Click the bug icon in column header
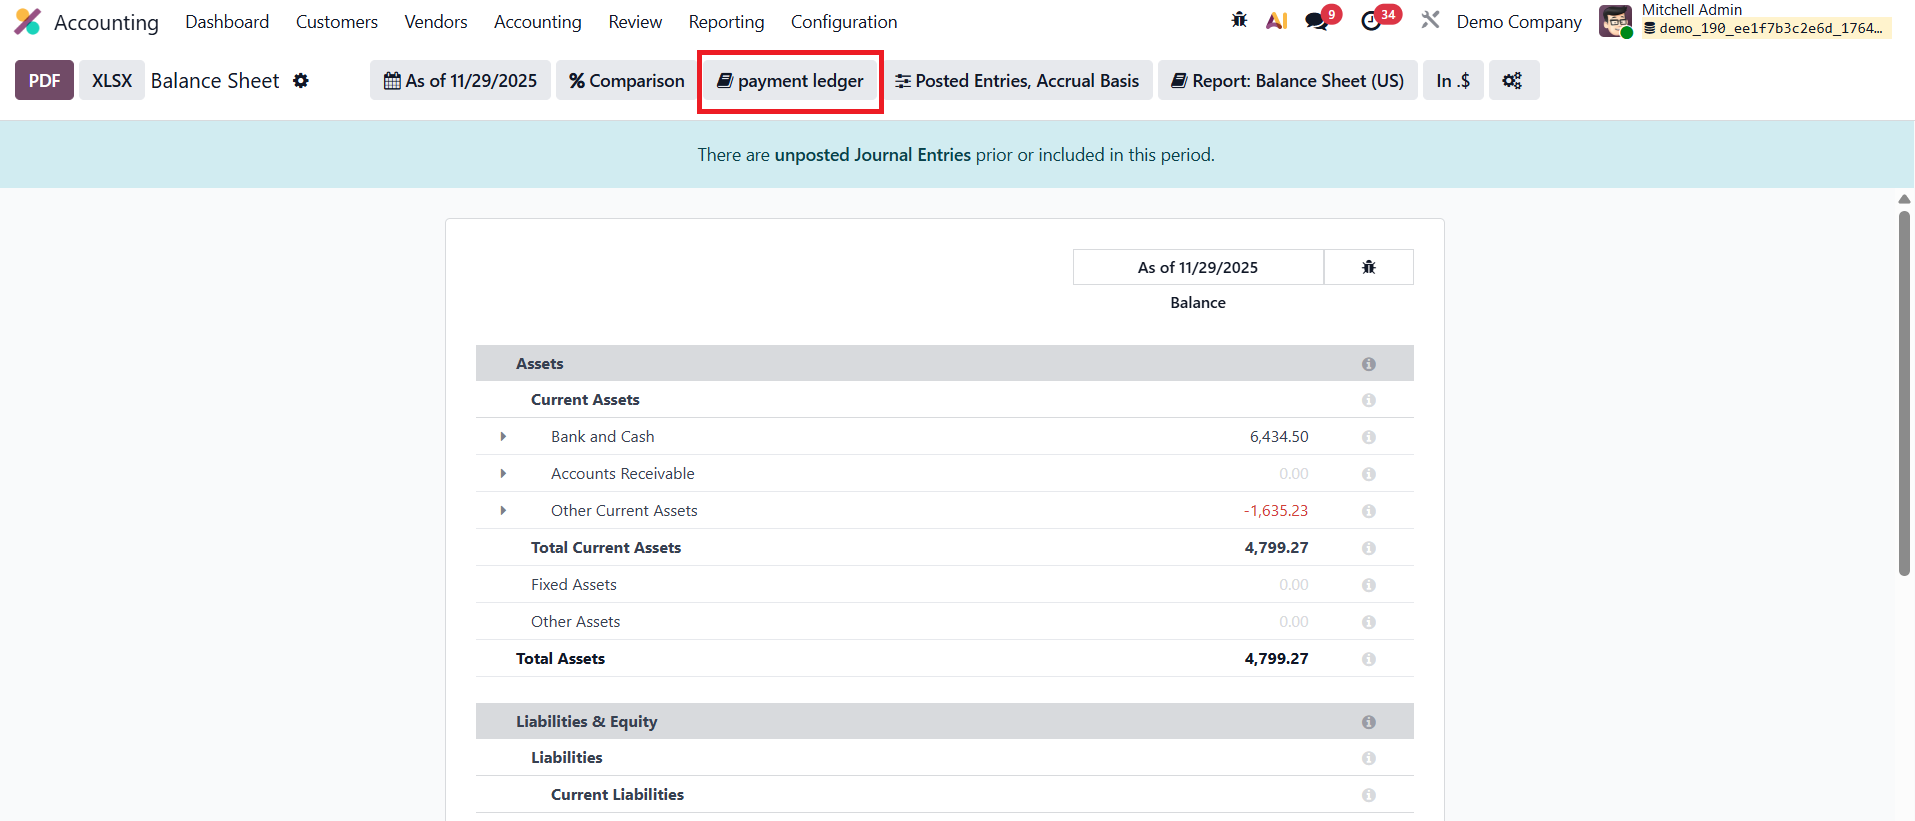The image size is (1915, 821). click(1368, 267)
